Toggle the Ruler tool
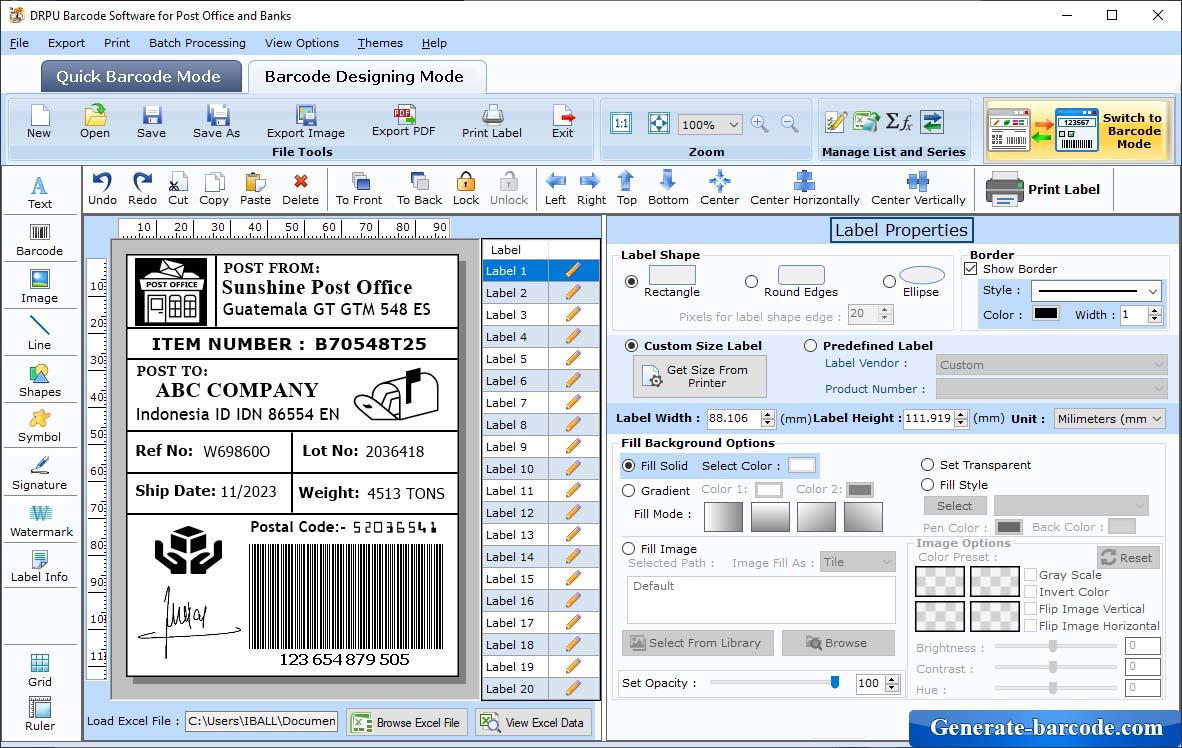The image size is (1182, 748). (40, 714)
